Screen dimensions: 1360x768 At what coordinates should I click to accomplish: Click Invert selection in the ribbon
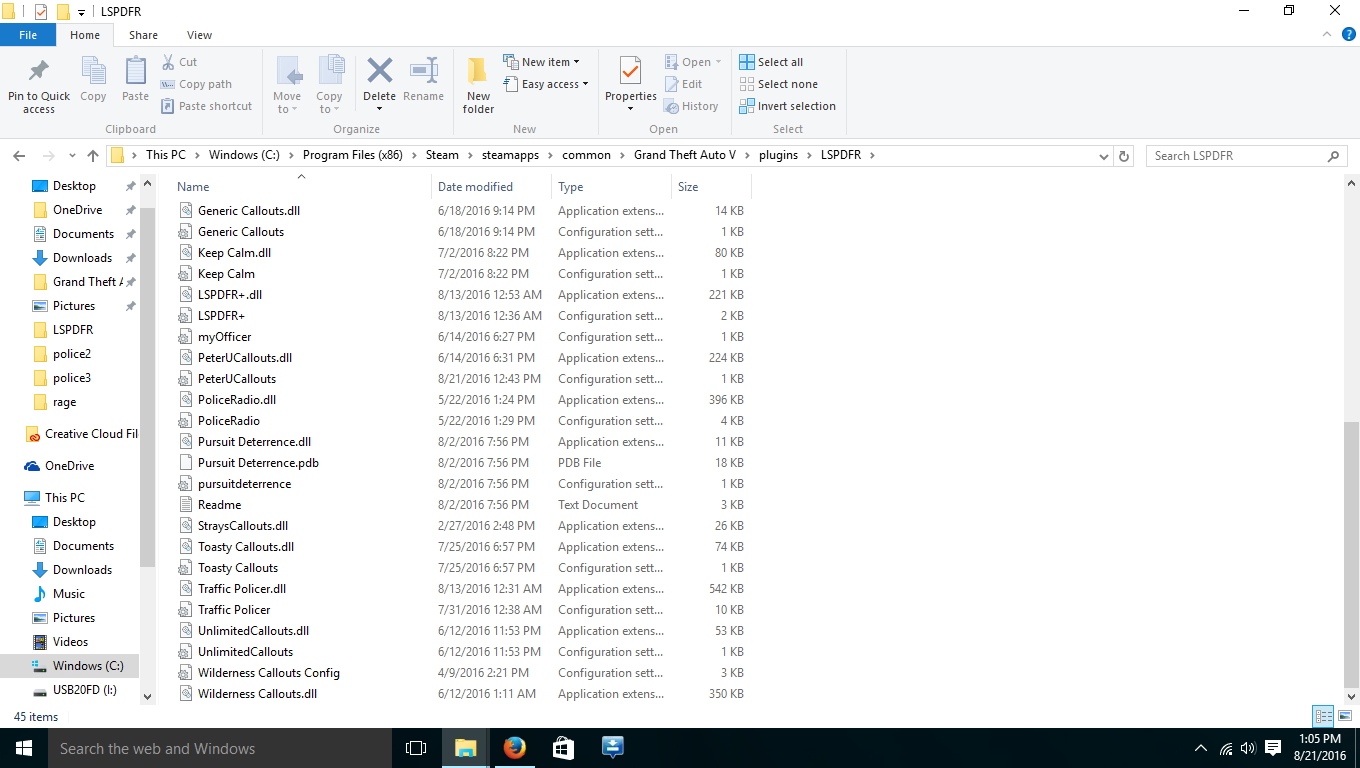pos(787,106)
